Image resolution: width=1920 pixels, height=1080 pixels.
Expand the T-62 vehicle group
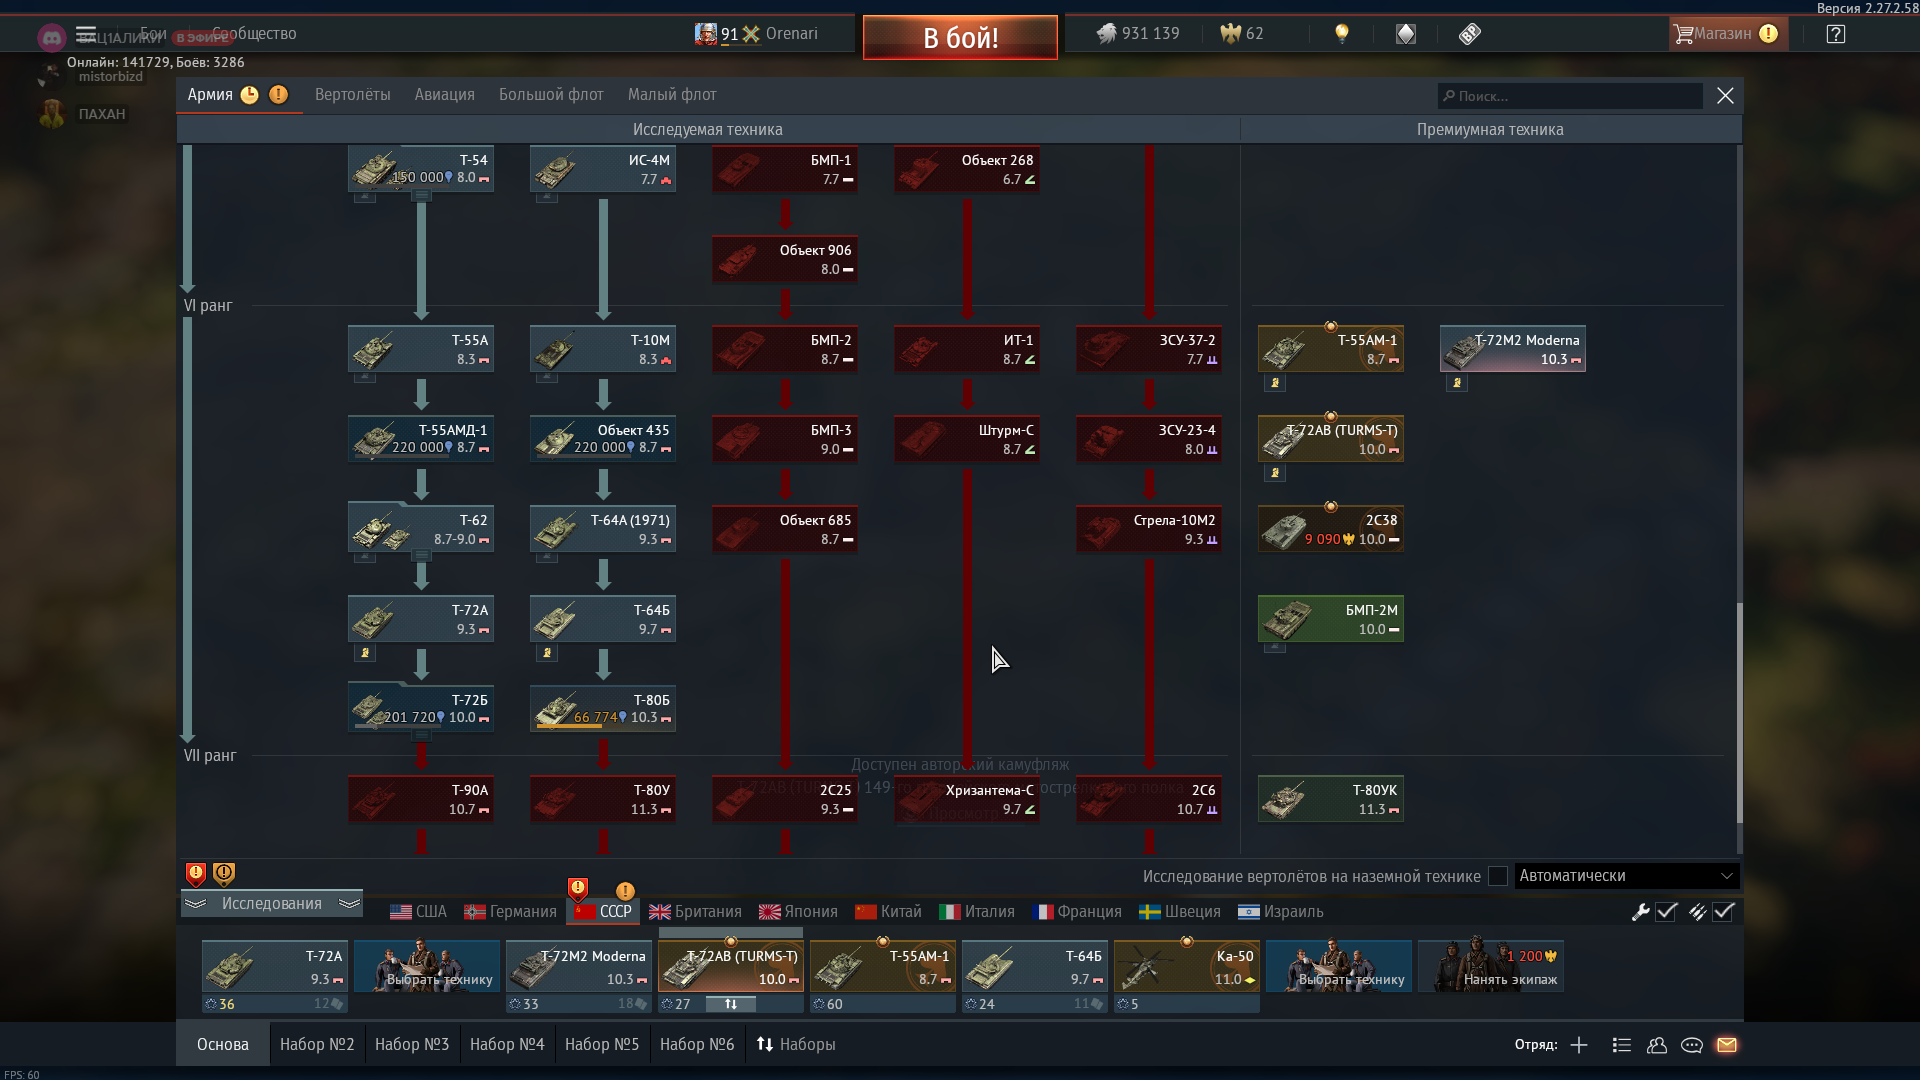(421, 556)
